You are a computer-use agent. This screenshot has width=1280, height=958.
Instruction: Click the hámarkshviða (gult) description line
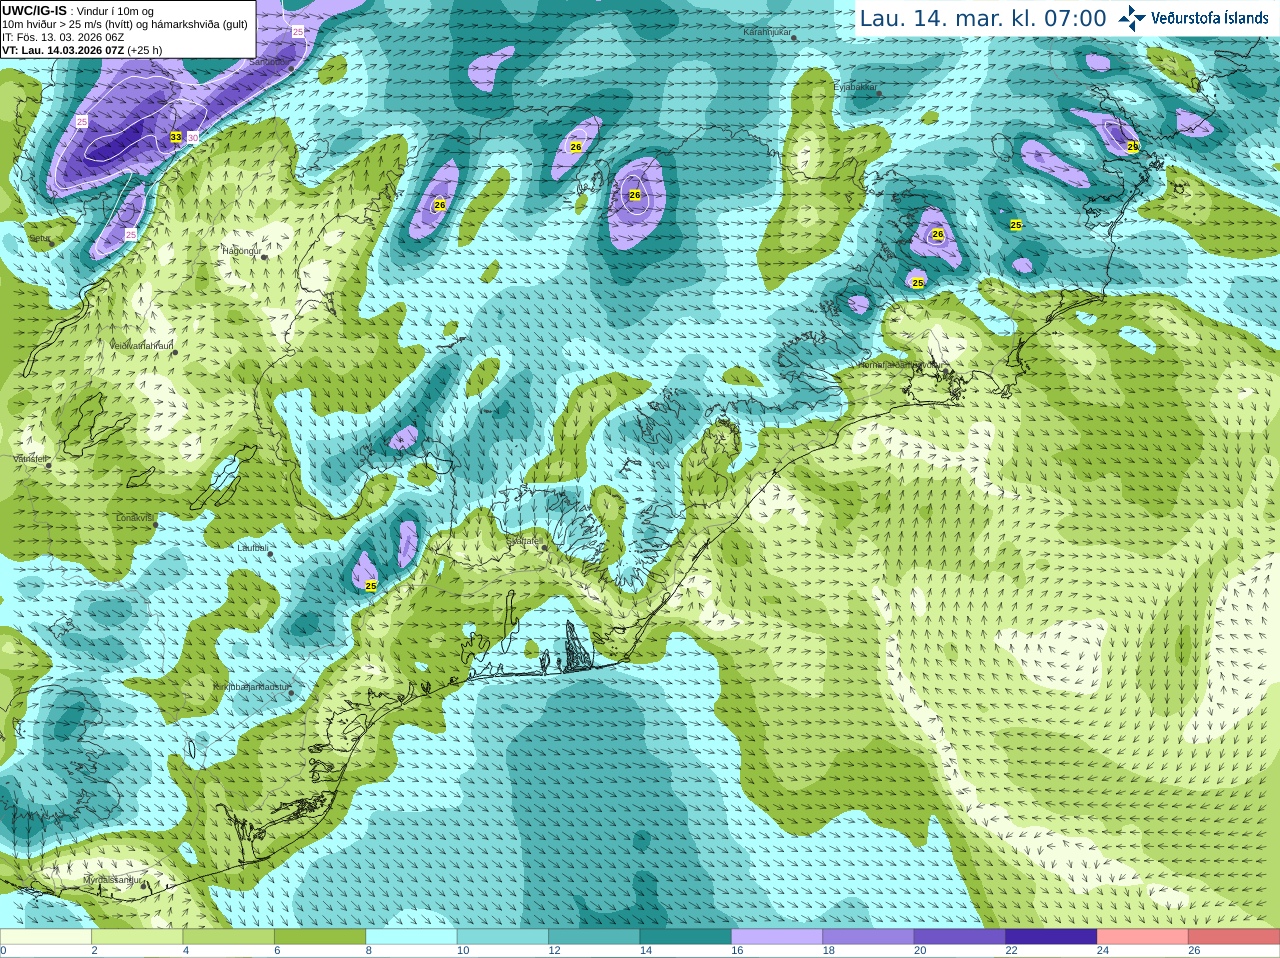pyautogui.click(x=125, y=24)
